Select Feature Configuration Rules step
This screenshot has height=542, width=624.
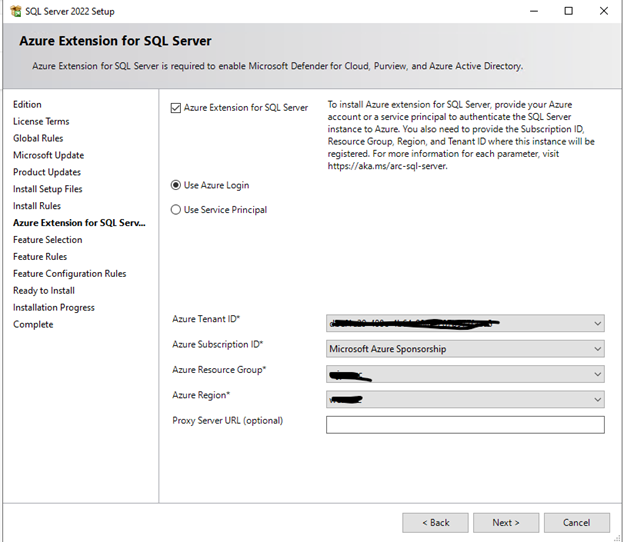coord(69,274)
